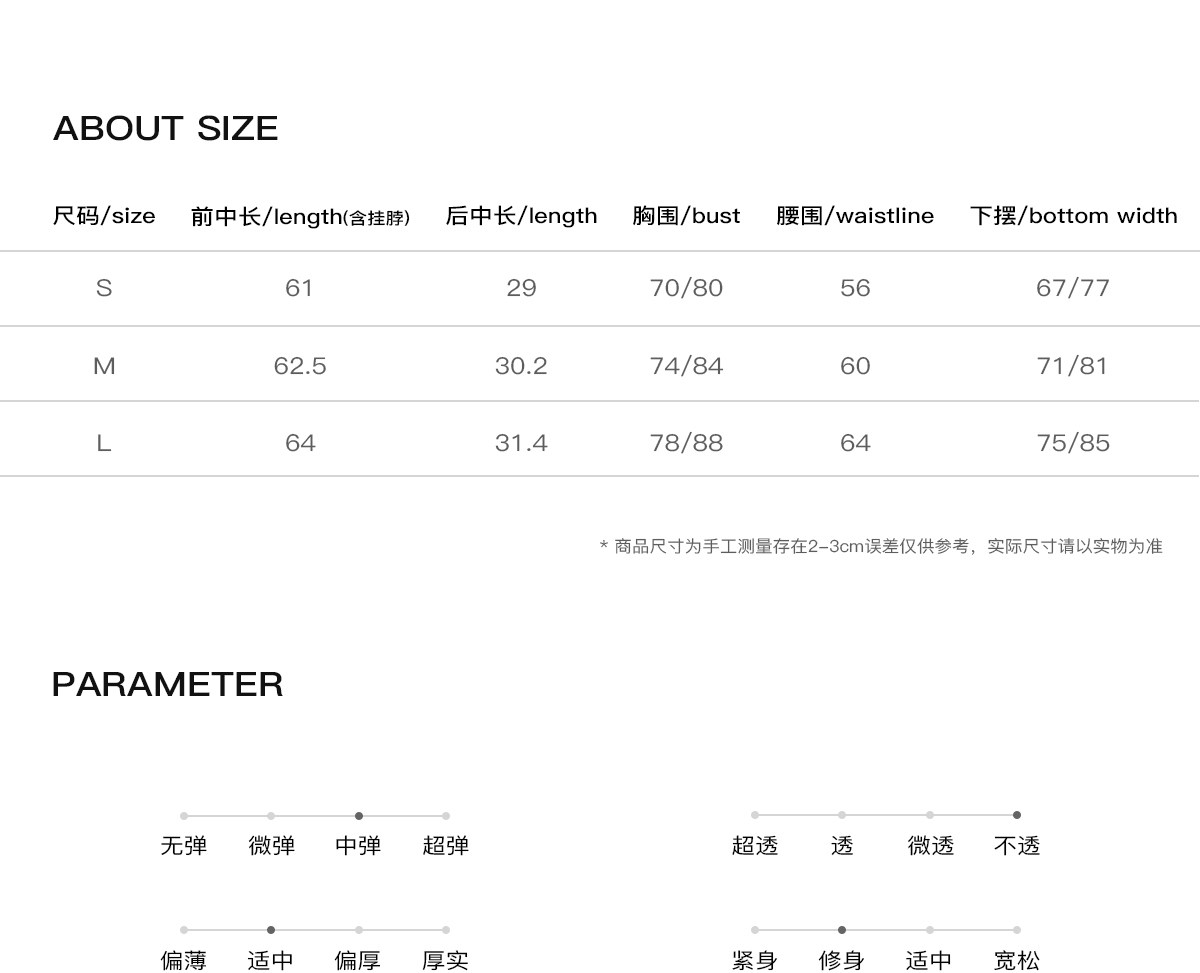Image resolution: width=1200 pixels, height=973 pixels.
Task: Select the 微弹 elasticity dot
Action: point(271,816)
